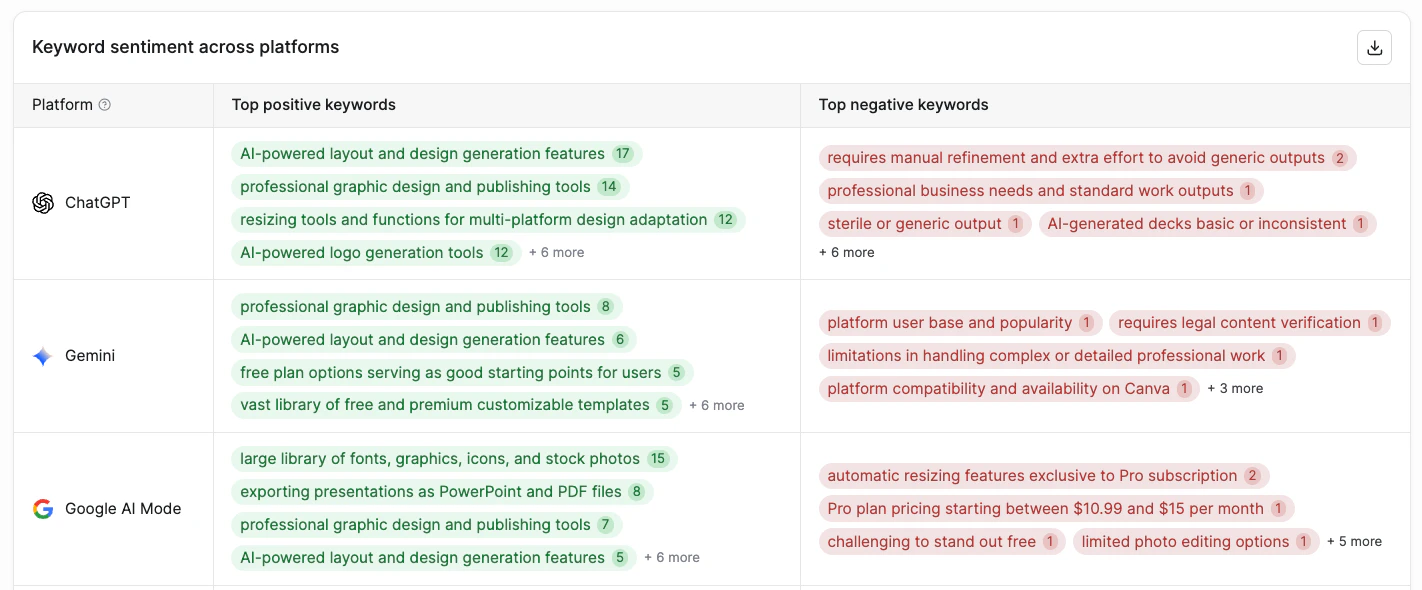
Task: Click "sterile or generic output" negative tag
Action: click(x=924, y=224)
